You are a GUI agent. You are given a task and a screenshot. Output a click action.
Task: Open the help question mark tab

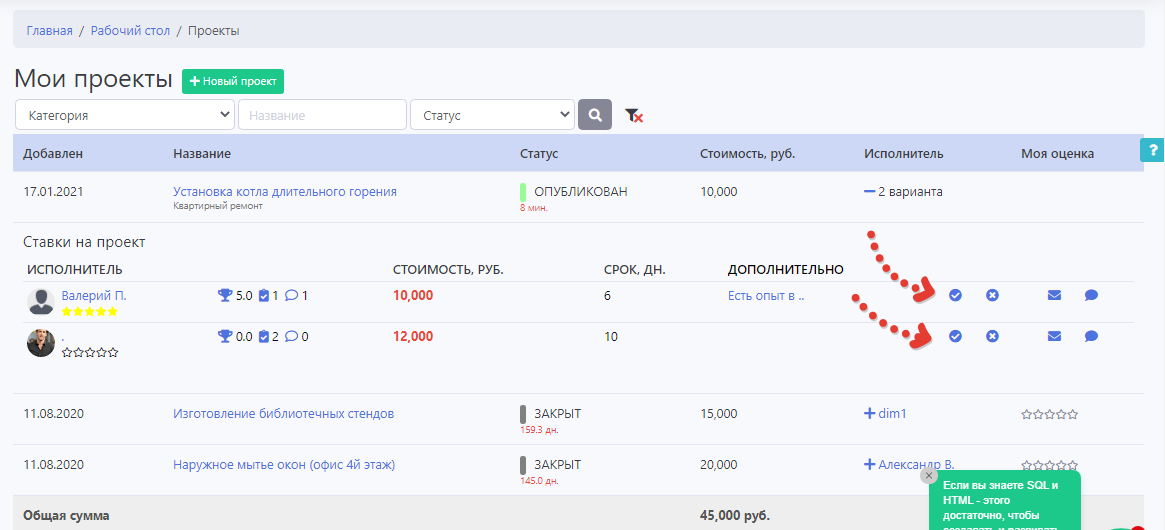tap(1152, 150)
